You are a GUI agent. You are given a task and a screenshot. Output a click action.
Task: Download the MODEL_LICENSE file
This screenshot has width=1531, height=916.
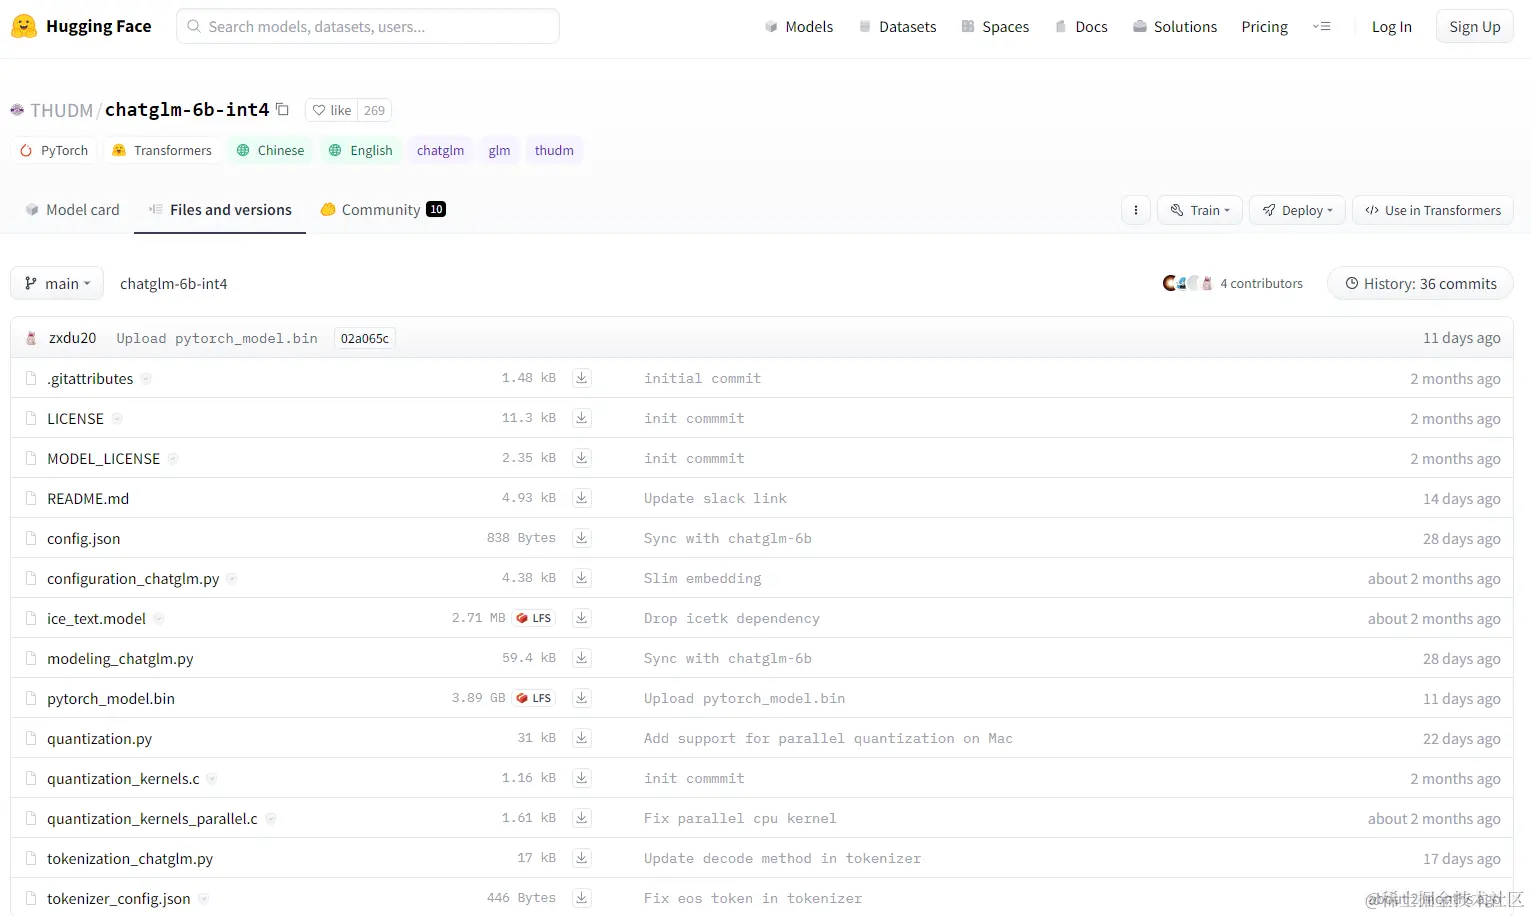pos(581,458)
